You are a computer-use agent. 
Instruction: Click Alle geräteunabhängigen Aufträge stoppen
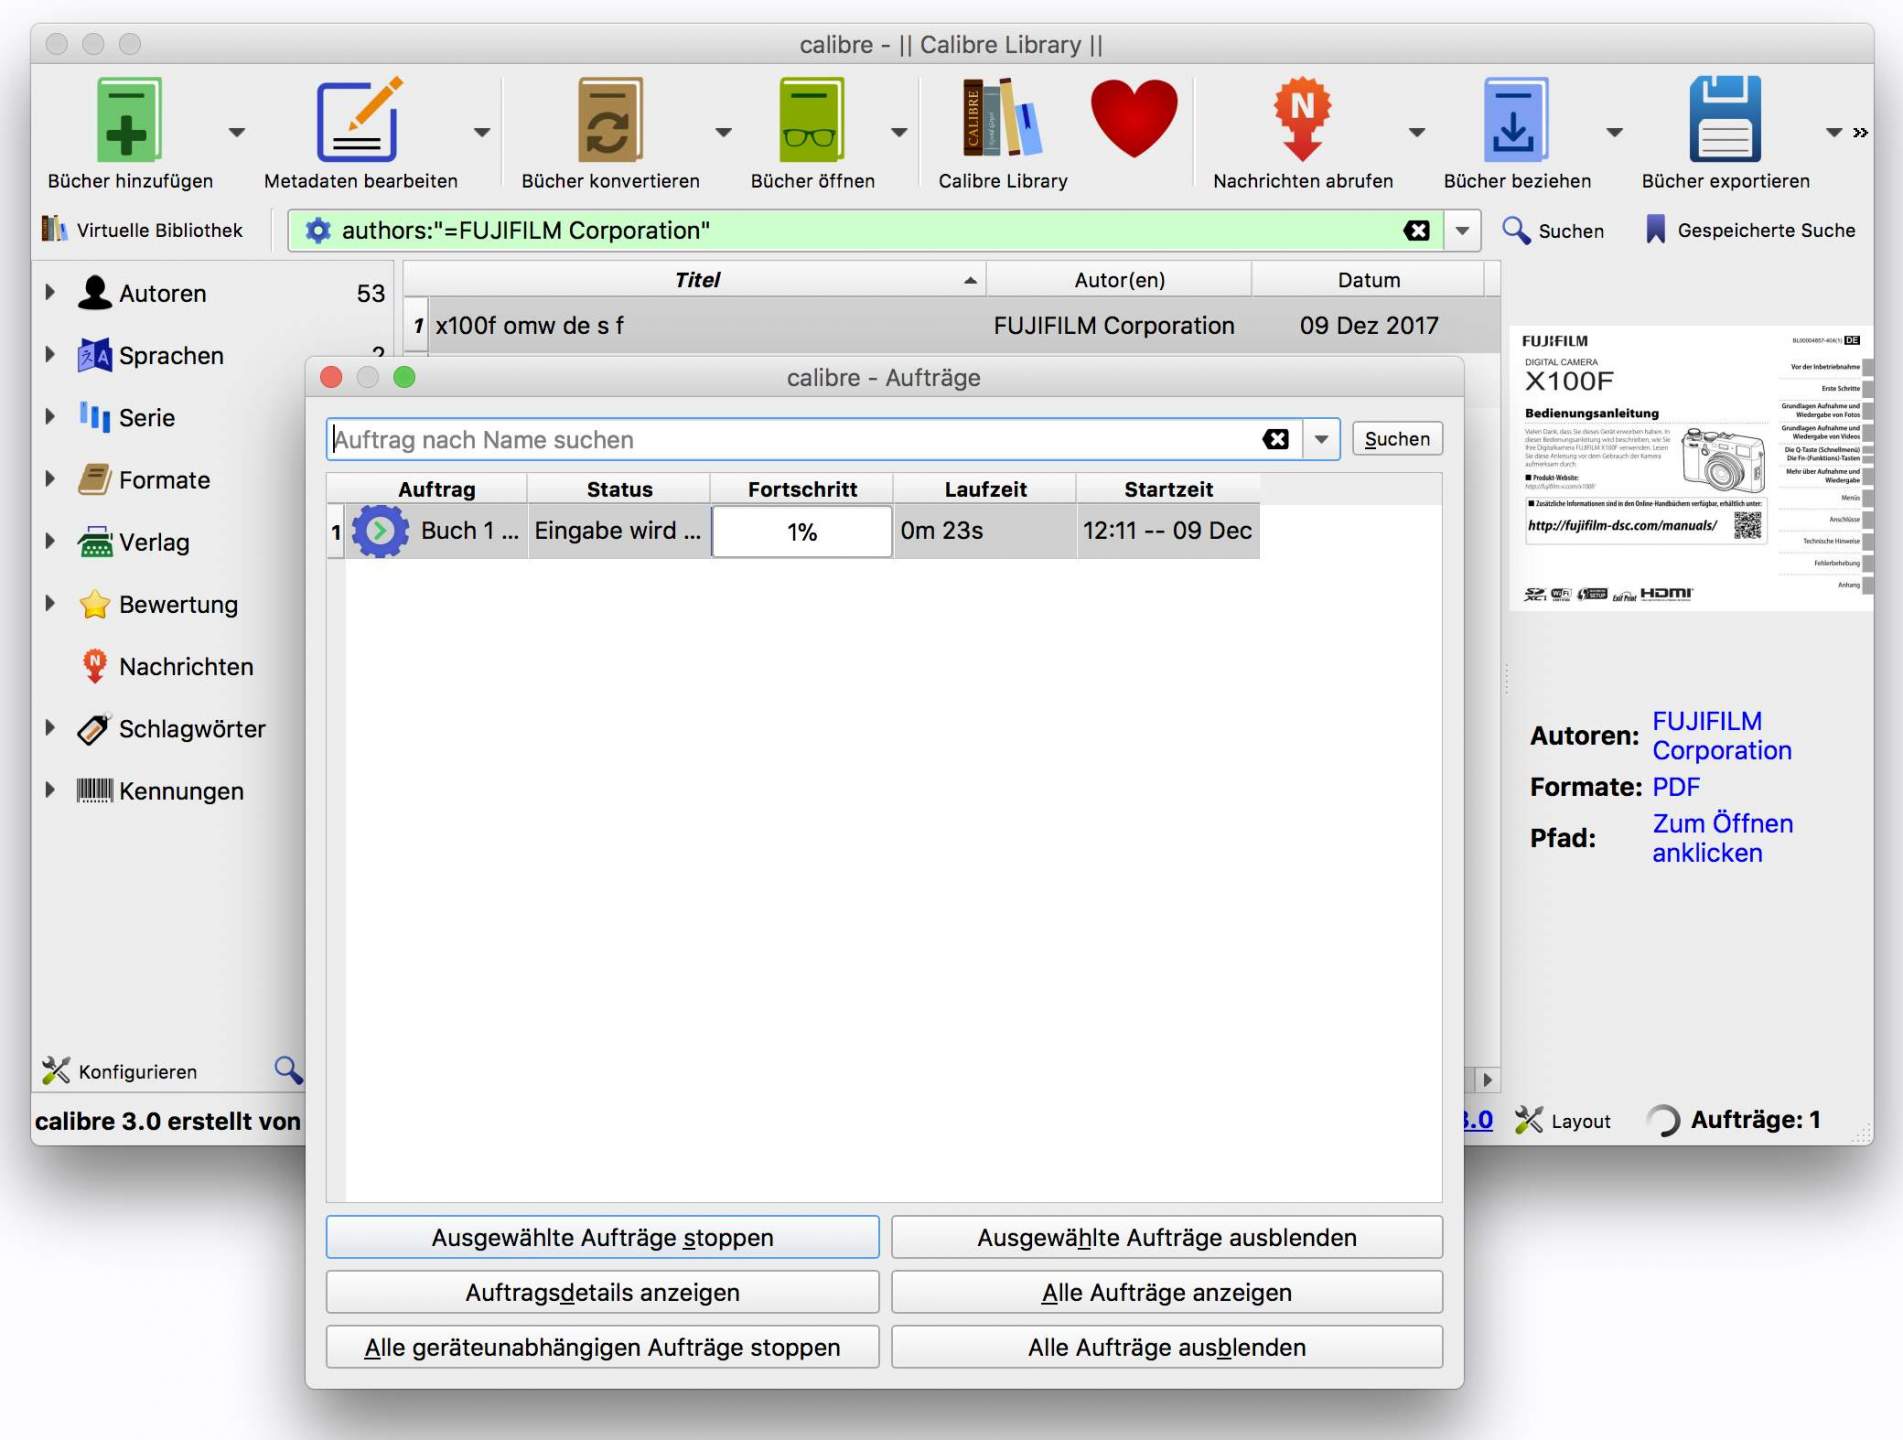(602, 1347)
